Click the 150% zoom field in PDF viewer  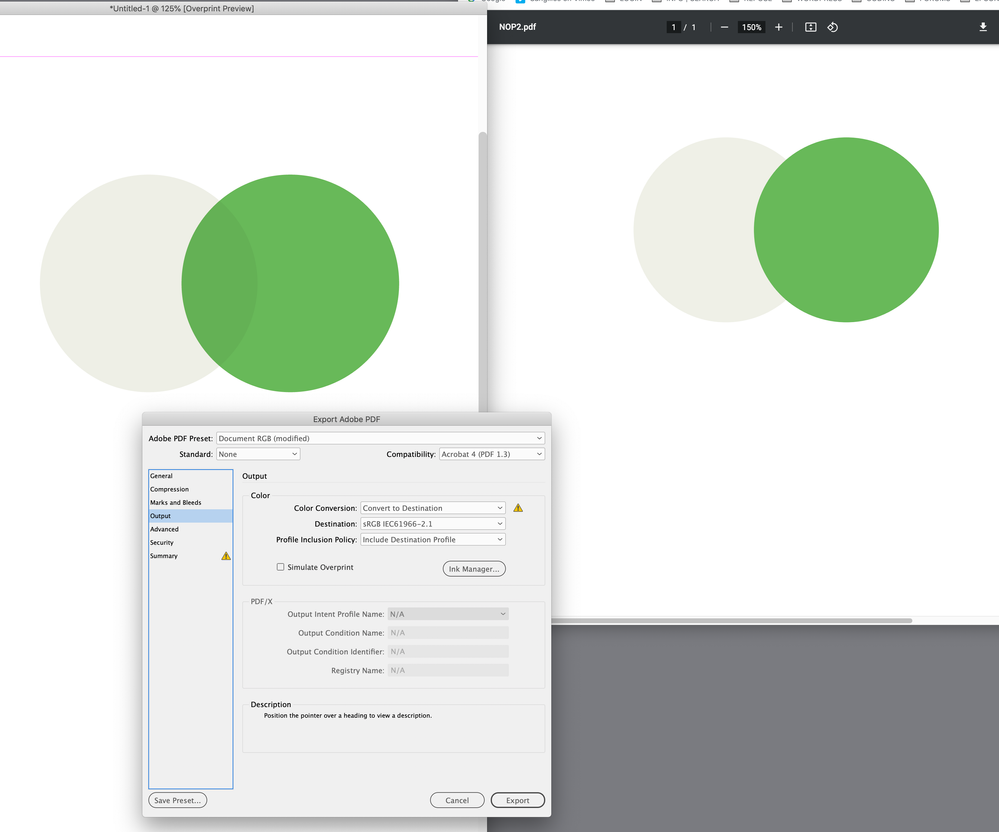751,27
